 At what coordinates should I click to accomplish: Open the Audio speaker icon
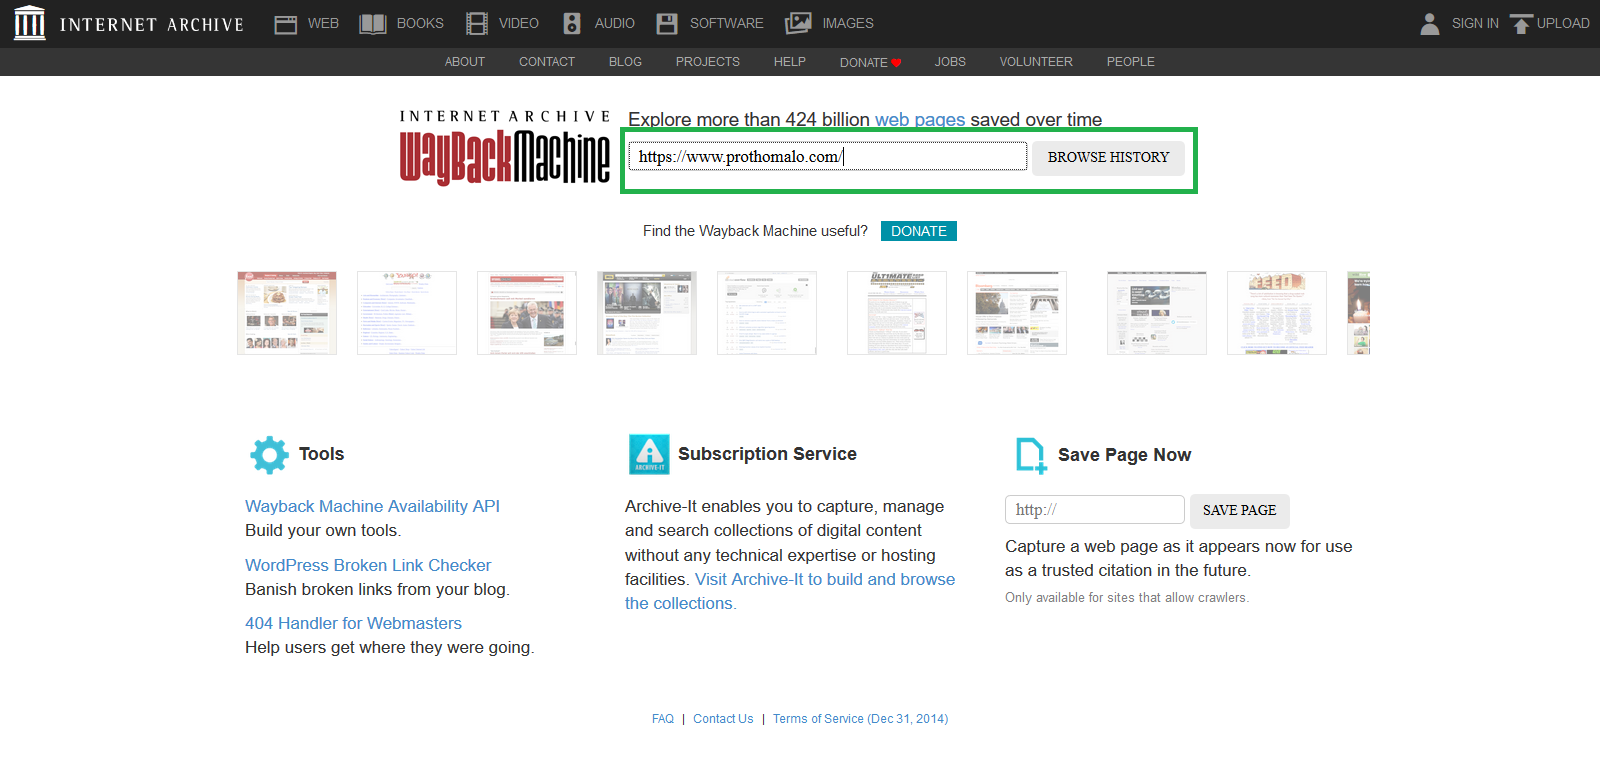(x=572, y=24)
